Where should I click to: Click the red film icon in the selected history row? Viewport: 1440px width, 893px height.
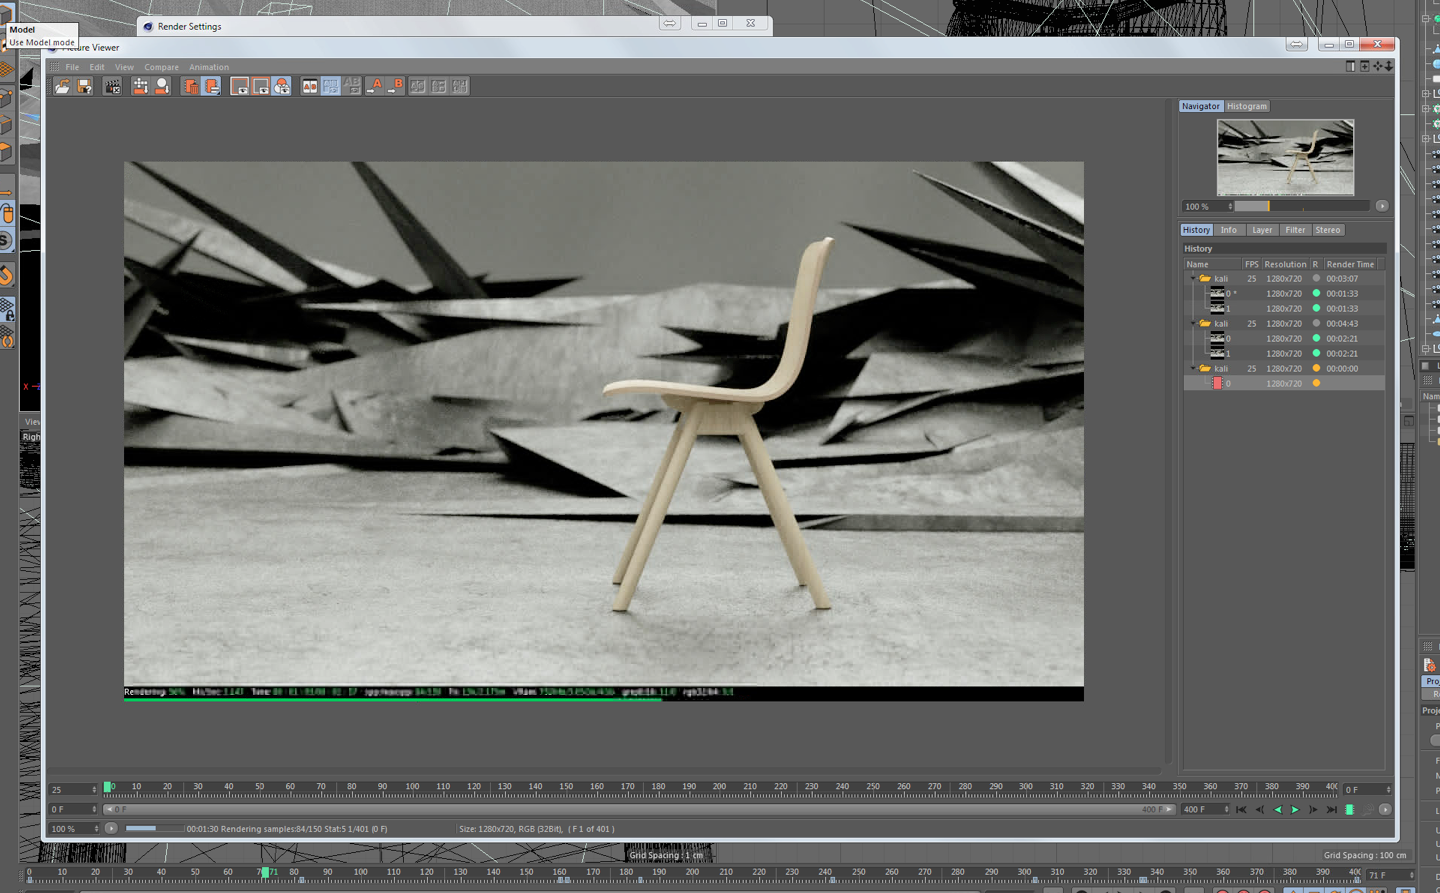(1217, 383)
